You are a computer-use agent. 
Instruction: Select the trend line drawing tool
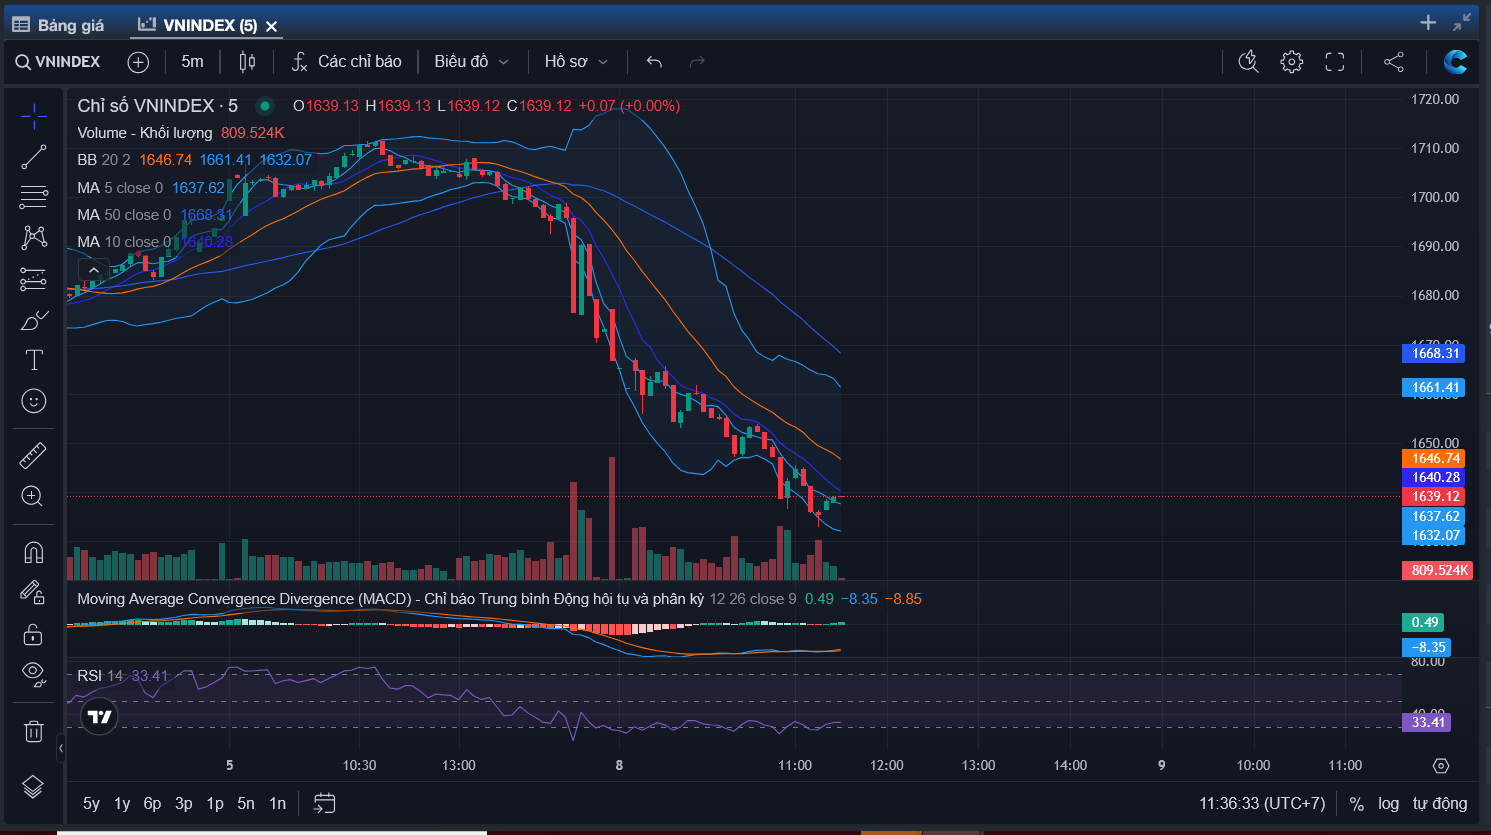[x=33, y=156]
